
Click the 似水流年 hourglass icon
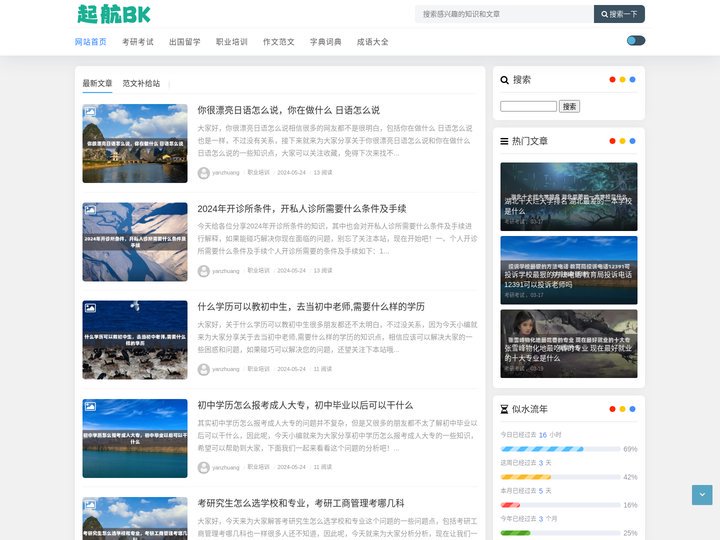pos(504,409)
